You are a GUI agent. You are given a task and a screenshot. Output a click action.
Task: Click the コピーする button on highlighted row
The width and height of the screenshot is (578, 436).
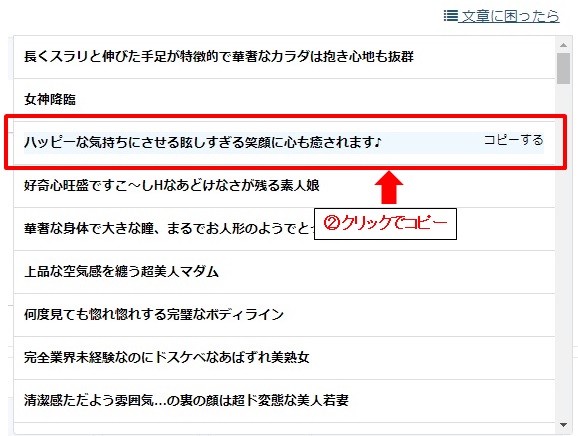tap(513, 140)
